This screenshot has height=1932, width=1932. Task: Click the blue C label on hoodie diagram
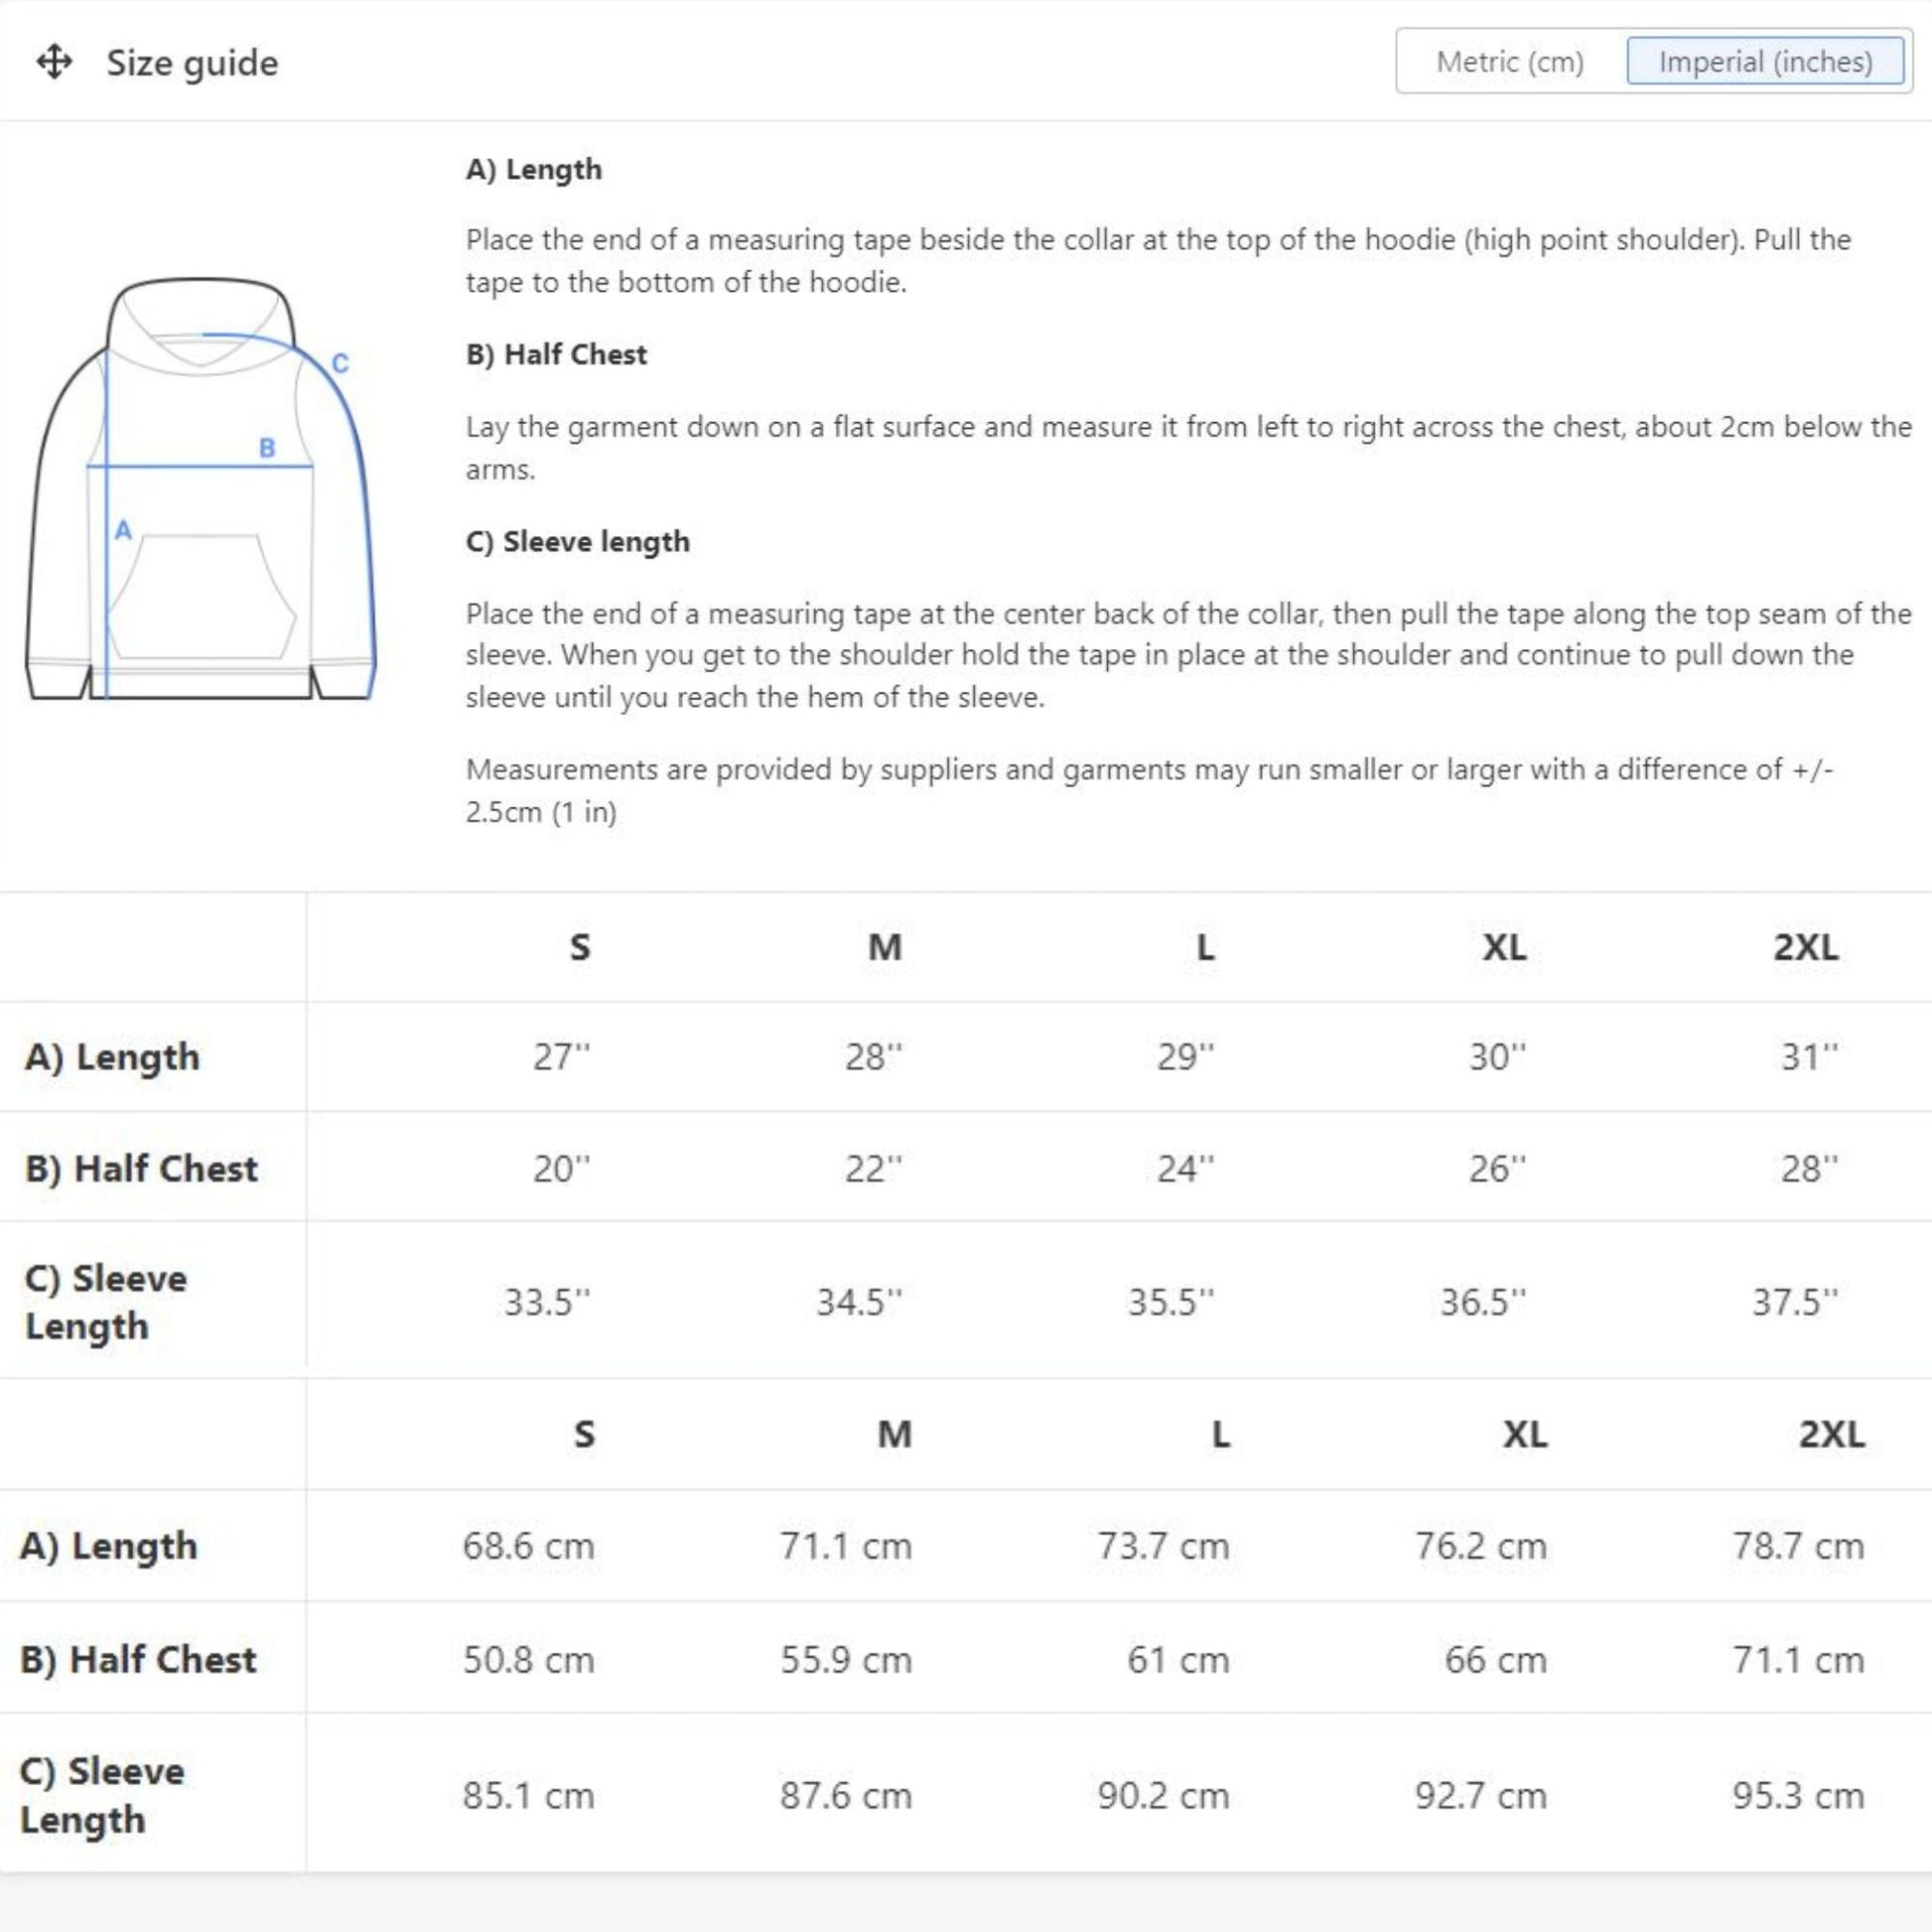340,363
